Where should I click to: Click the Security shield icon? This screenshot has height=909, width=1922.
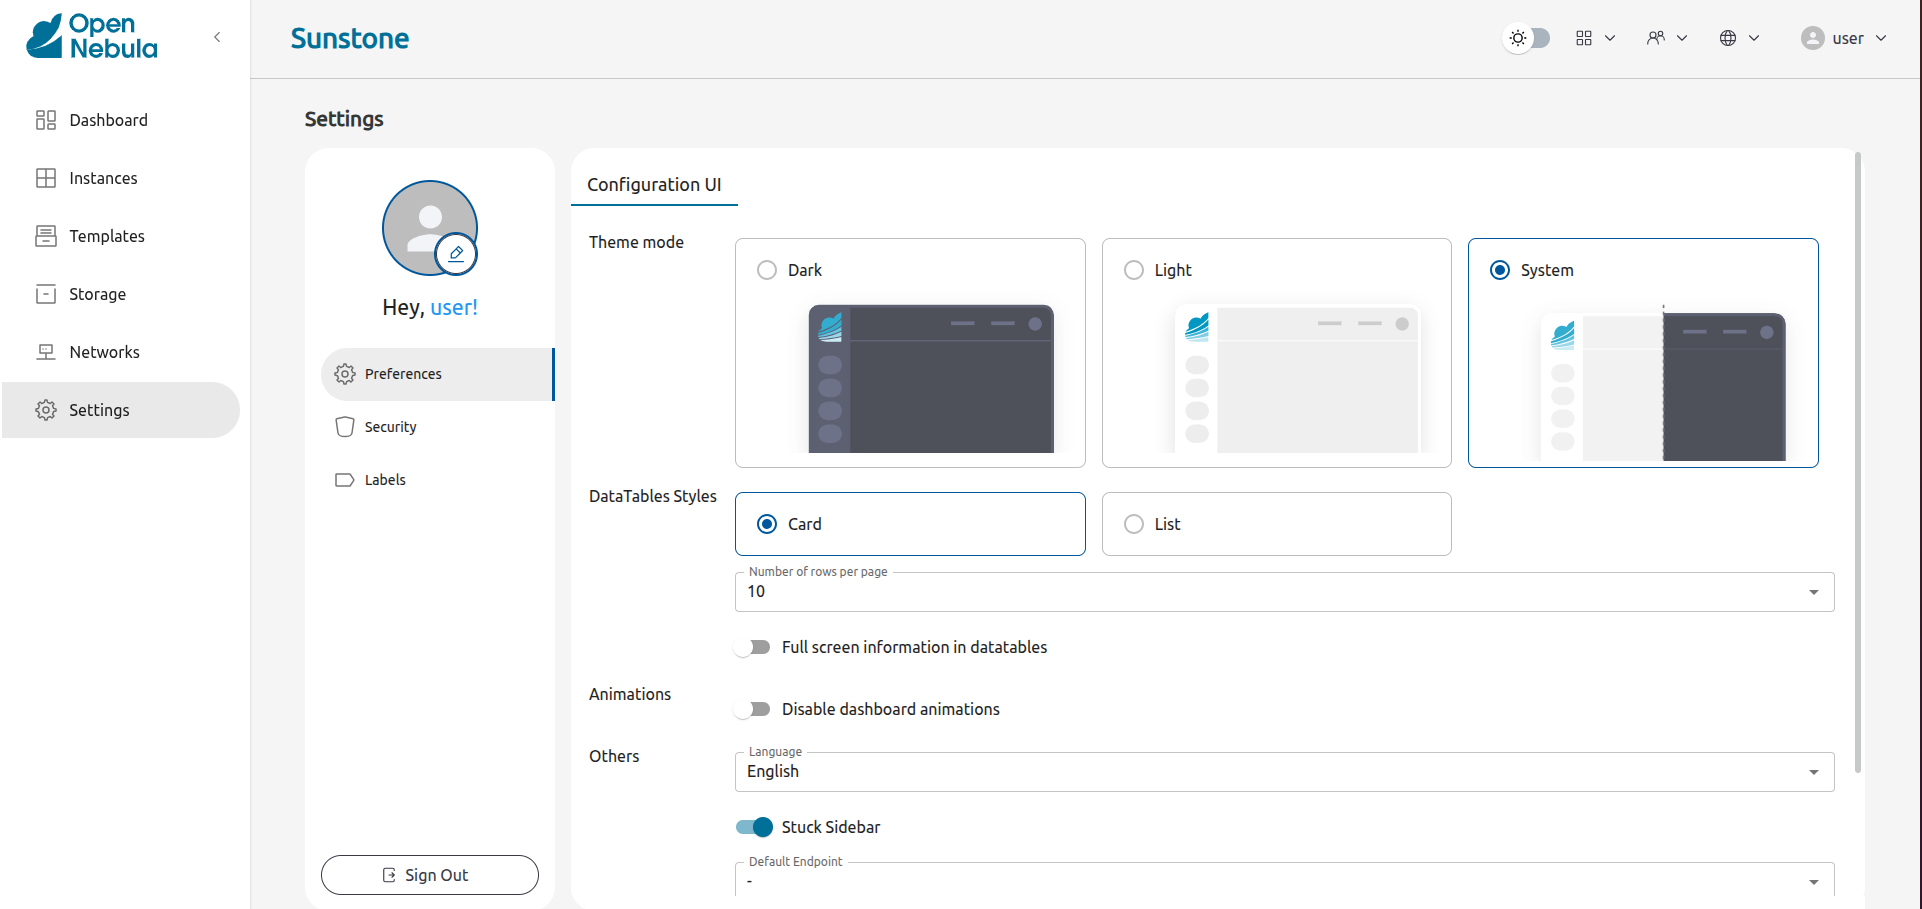(x=345, y=426)
